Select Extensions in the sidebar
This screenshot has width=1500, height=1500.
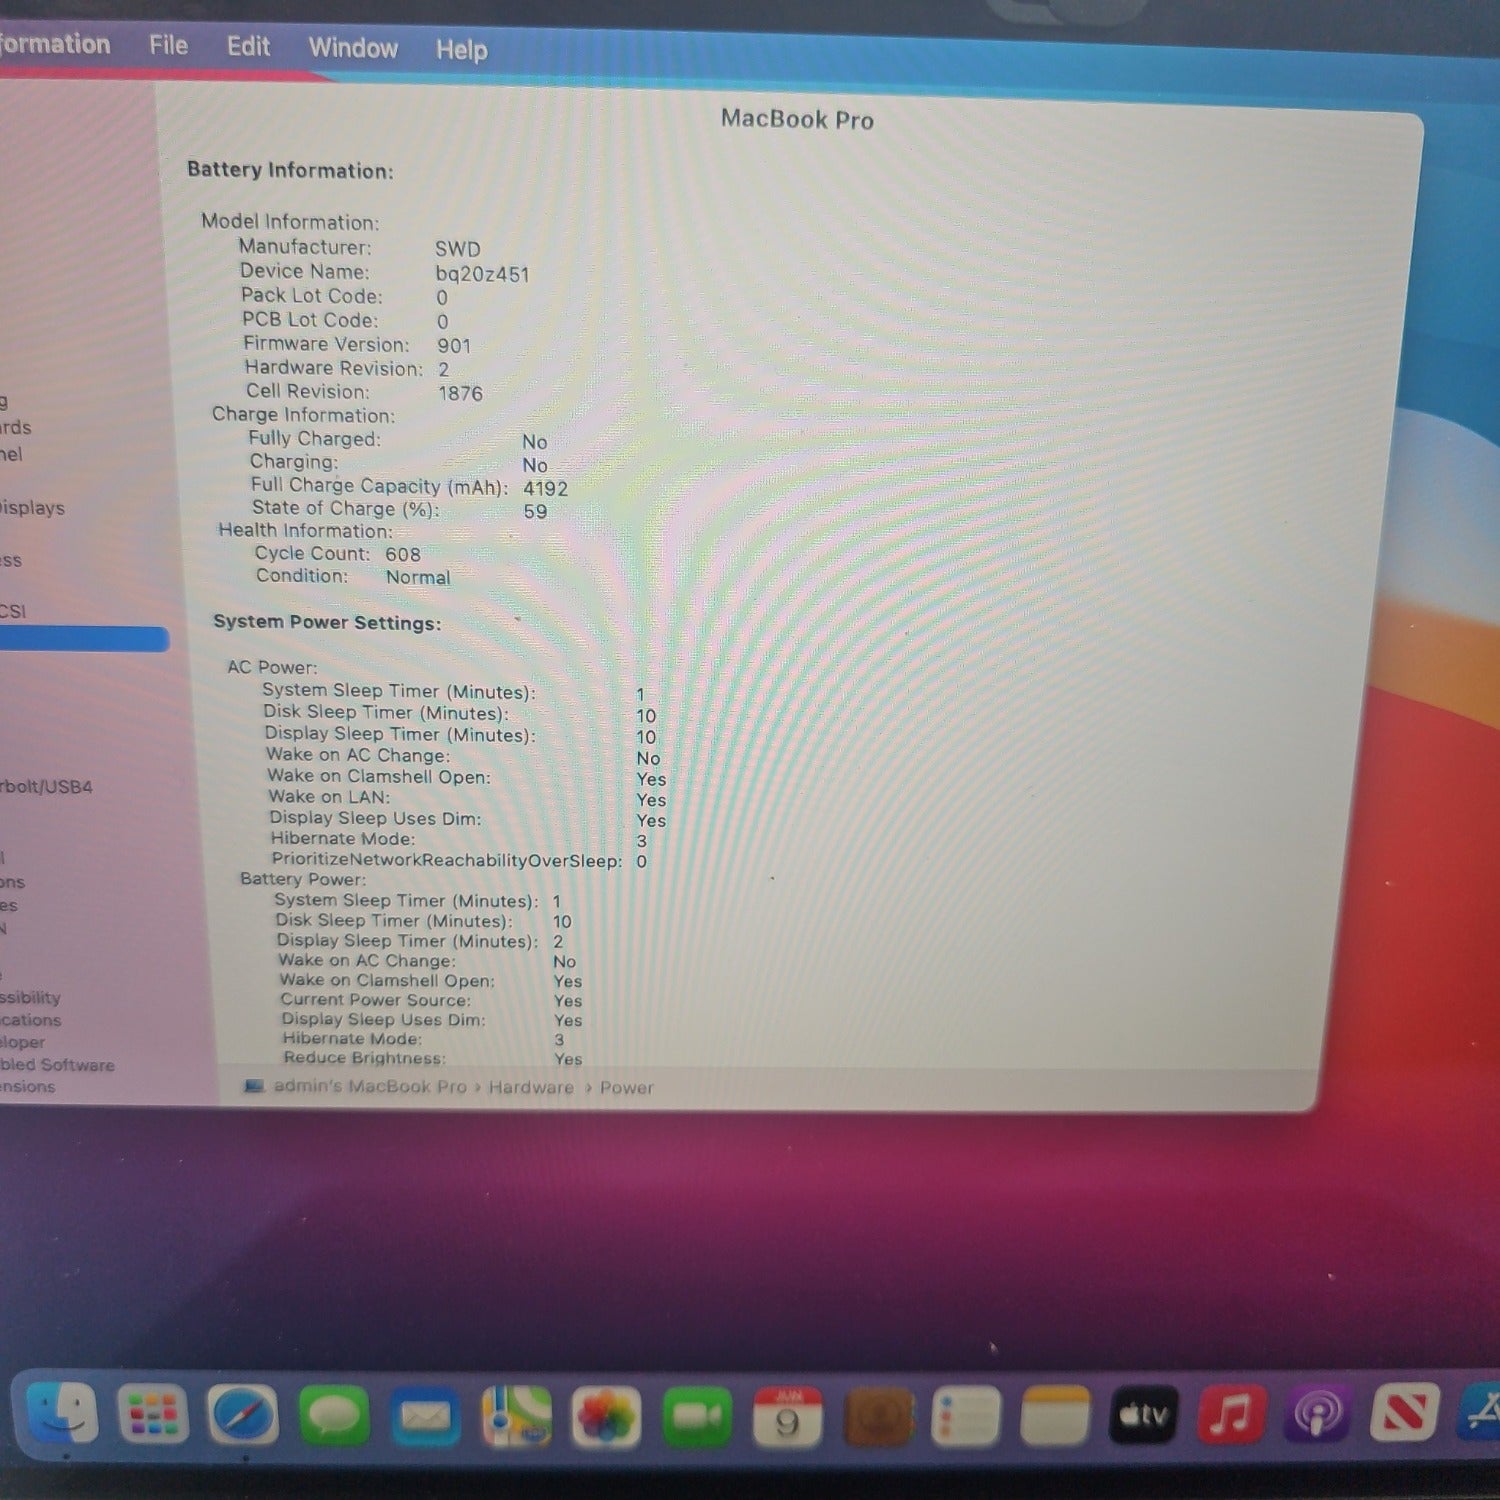point(27,1087)
